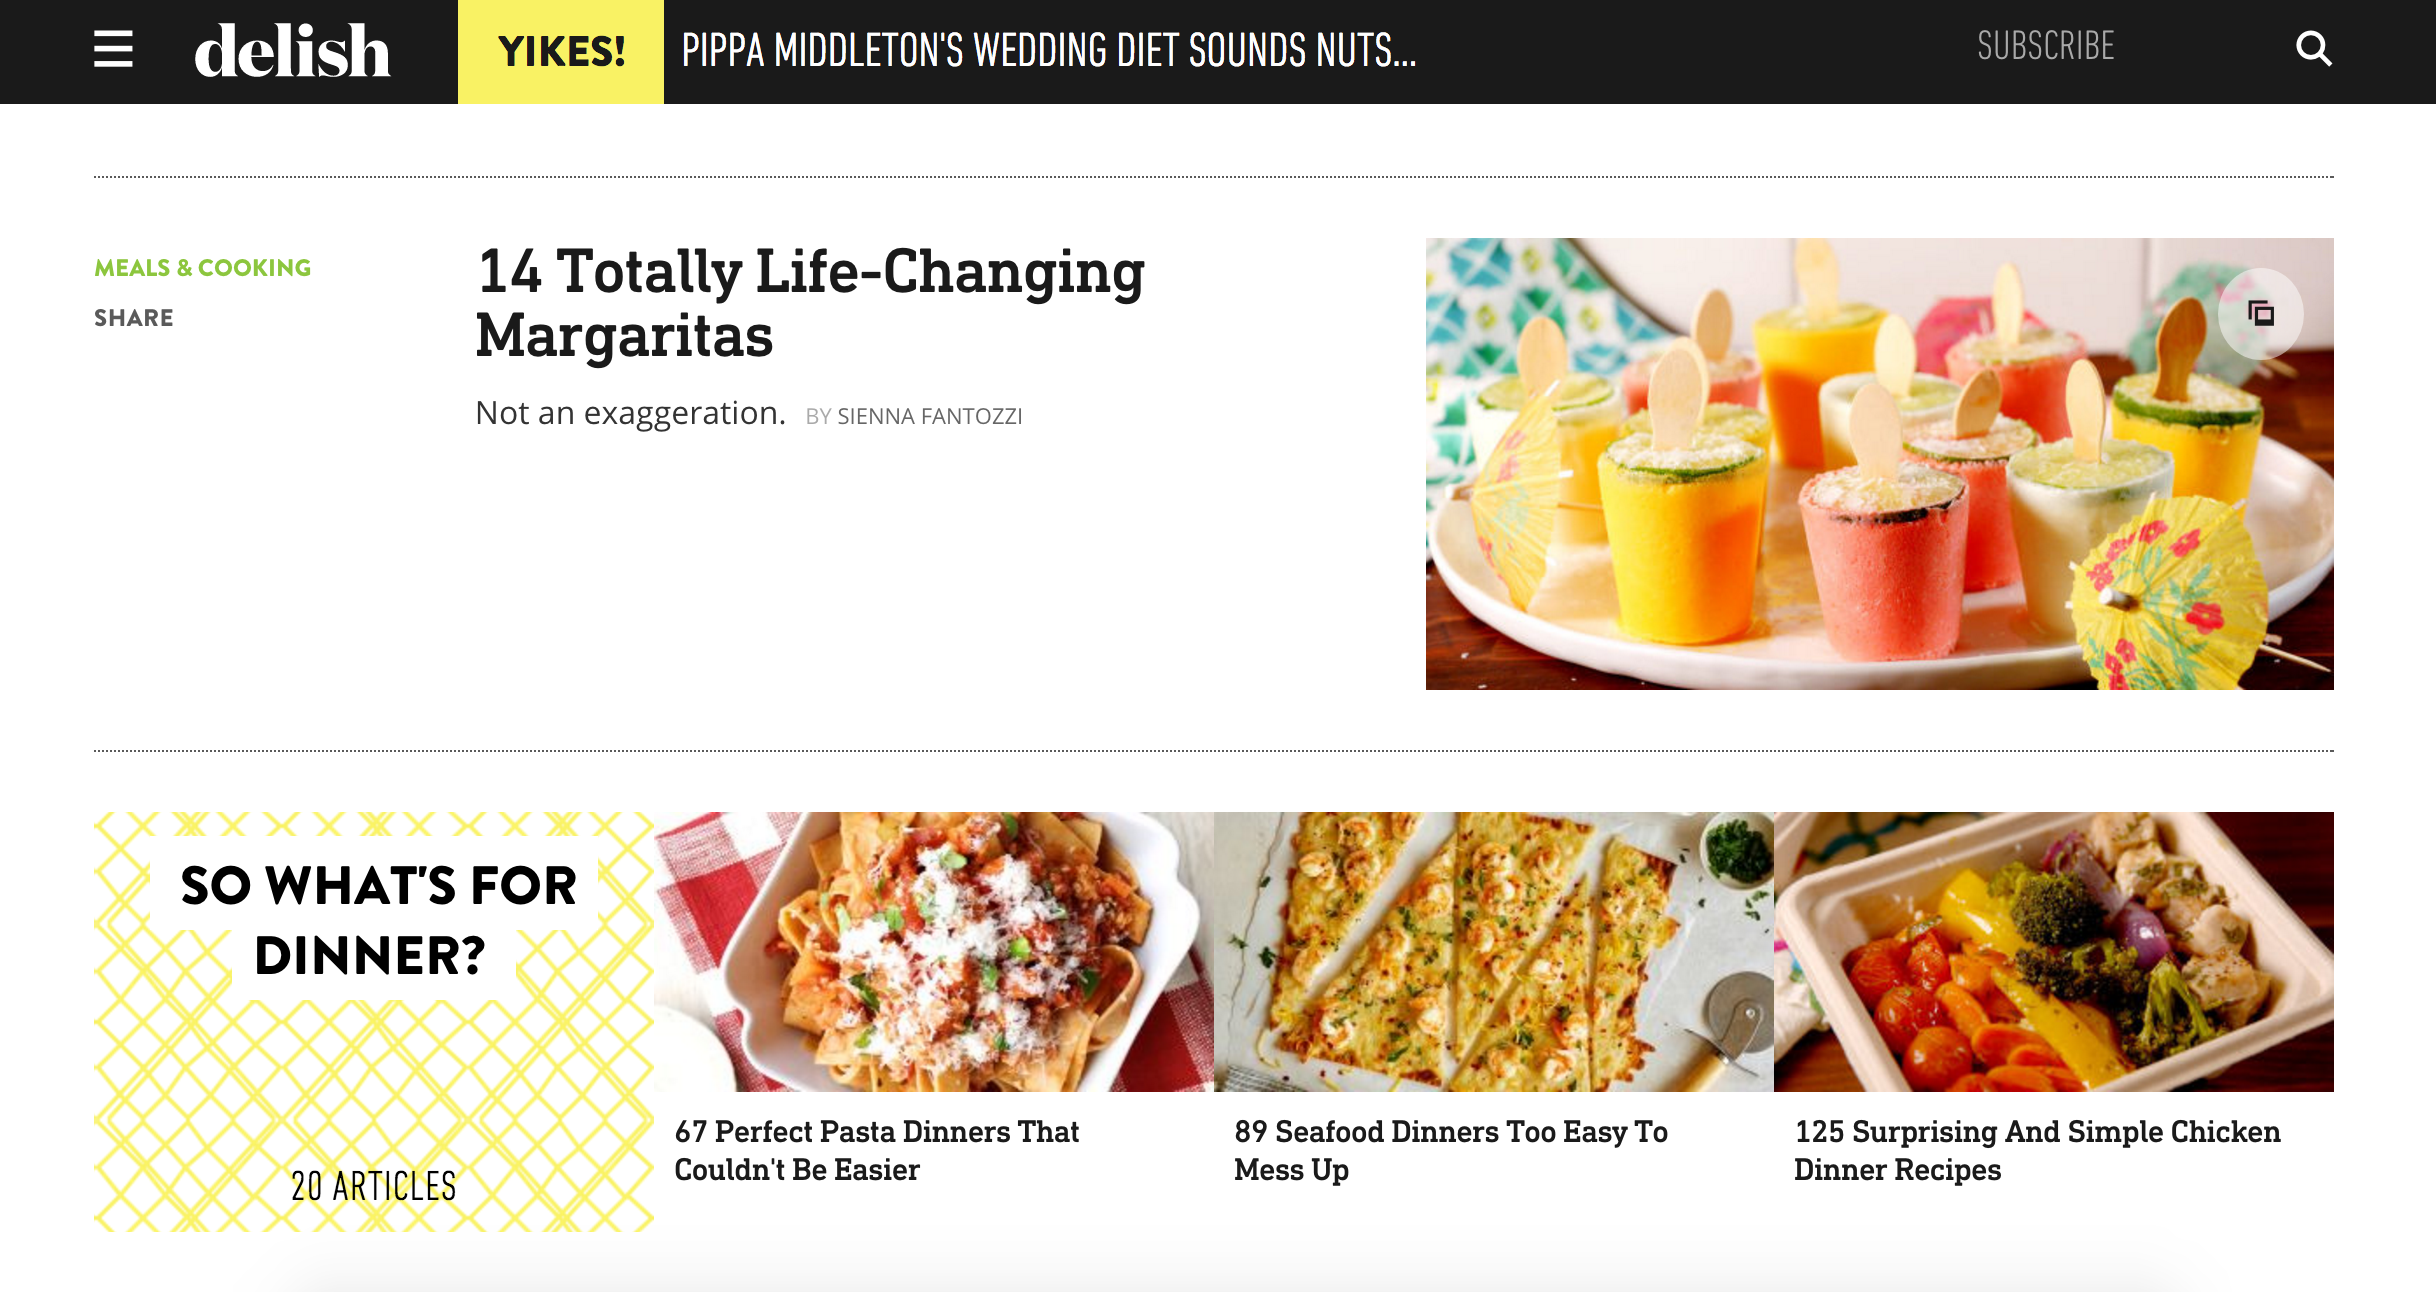Open the seafood flatbread thumbnail
The width and height of the screenshot is (2436, 1292).
coord(1493,951)
